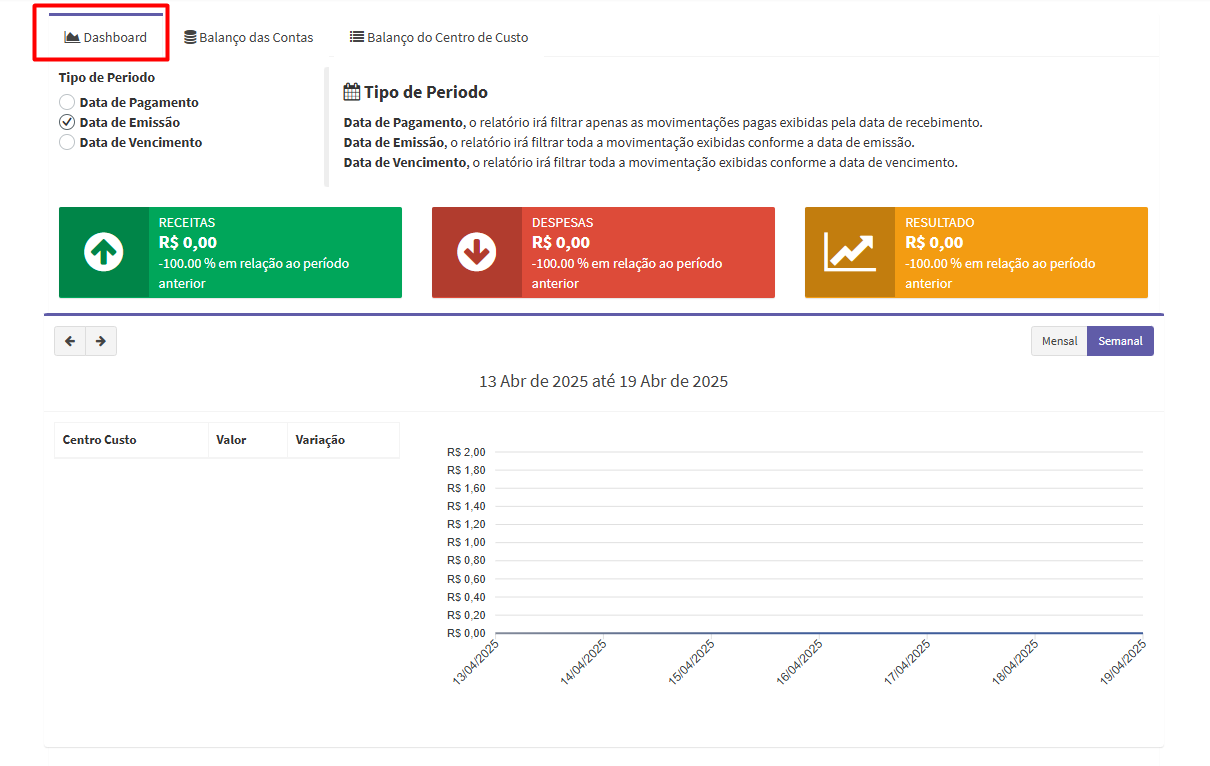Image resolution: width=1210 pixels, height=766 pixels.
Task: Switch to Semanal view
Action: click(1120, 341)
